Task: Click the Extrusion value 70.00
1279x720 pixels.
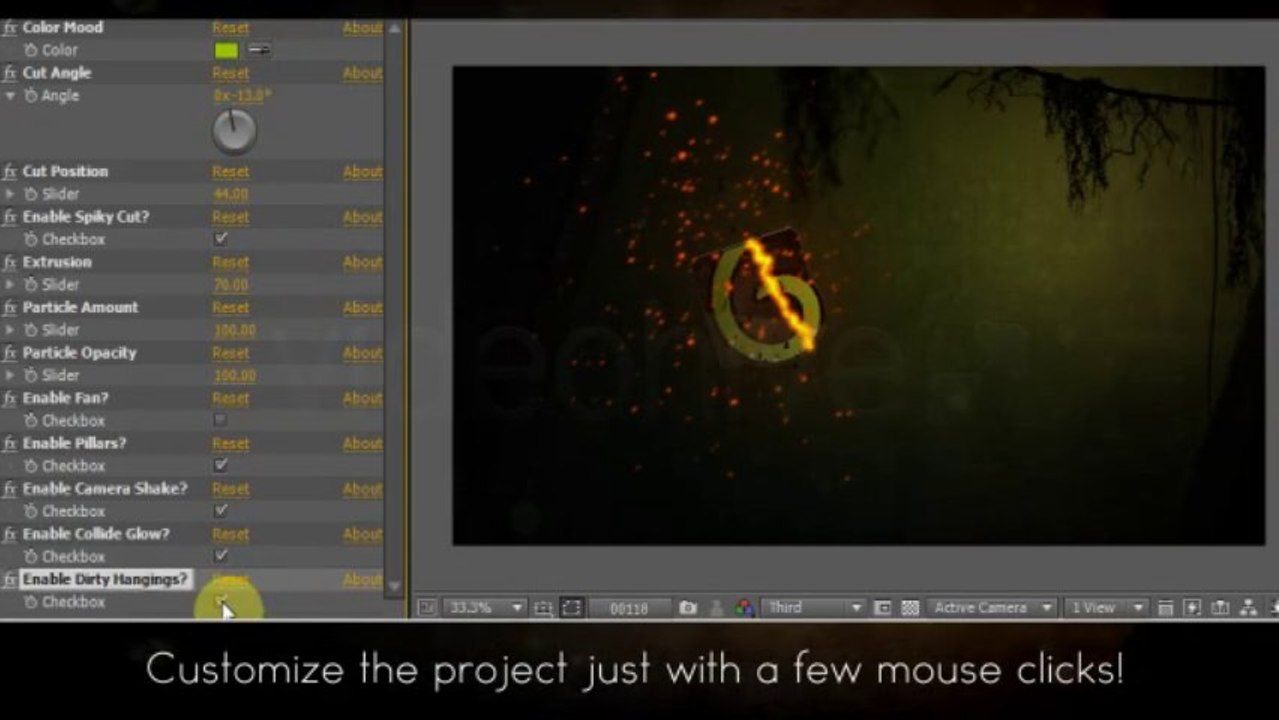Action: pyautogui.click(x=231, y=285)
